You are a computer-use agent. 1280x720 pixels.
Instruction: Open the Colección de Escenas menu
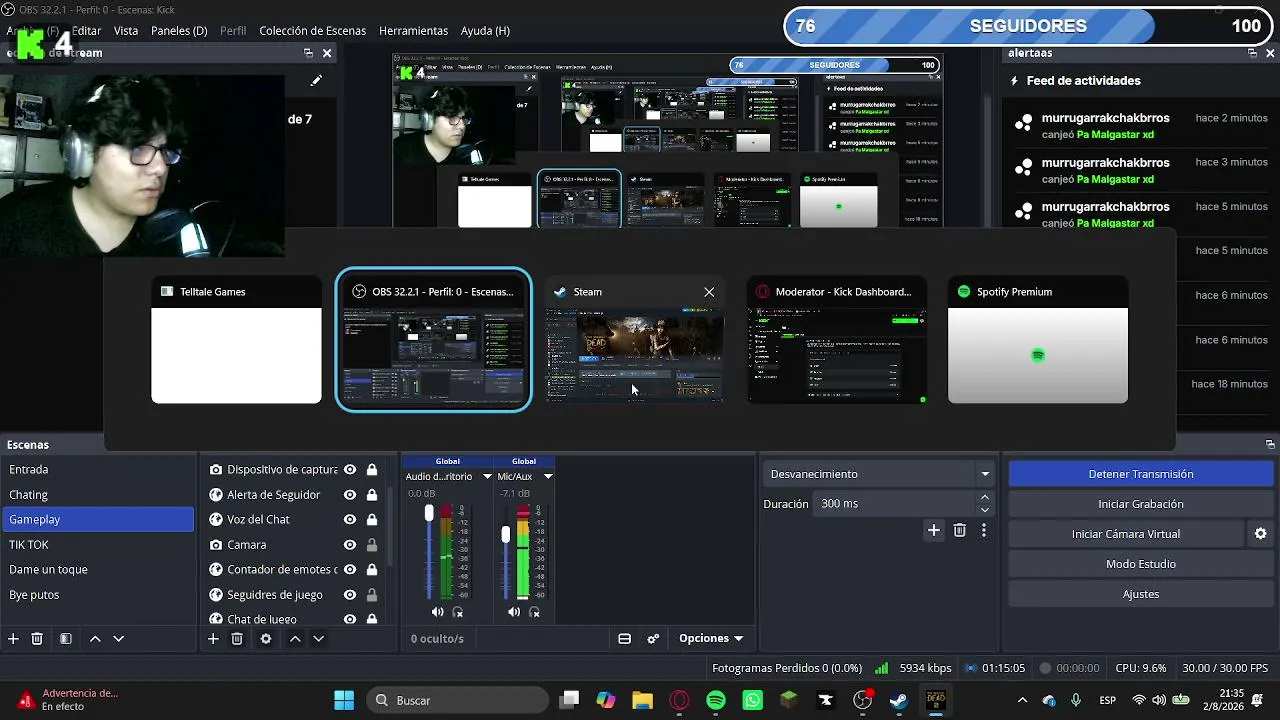(x=311, y=31)
